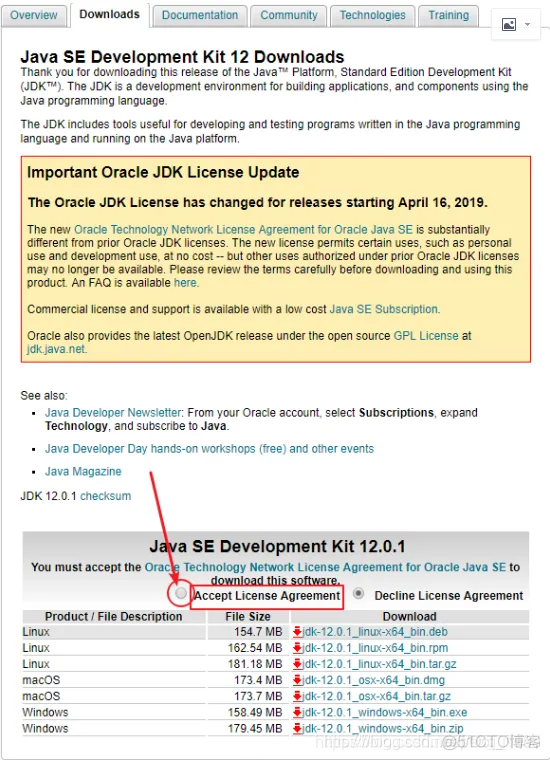Click the red download arrow icon beside the linux .rpm file

[x=298, y=648]
